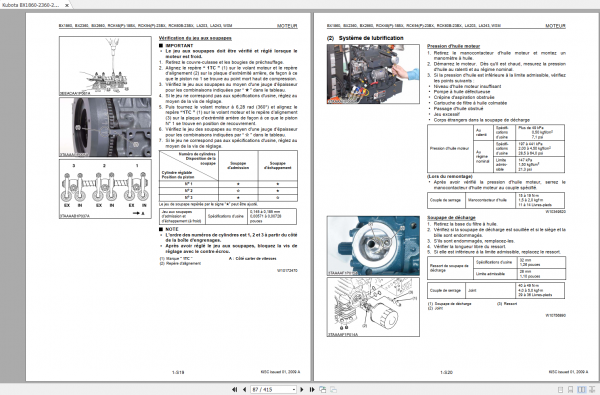Go to the previous page
Viewport: 600px width, 395px height.
click(x=244, y=390)
